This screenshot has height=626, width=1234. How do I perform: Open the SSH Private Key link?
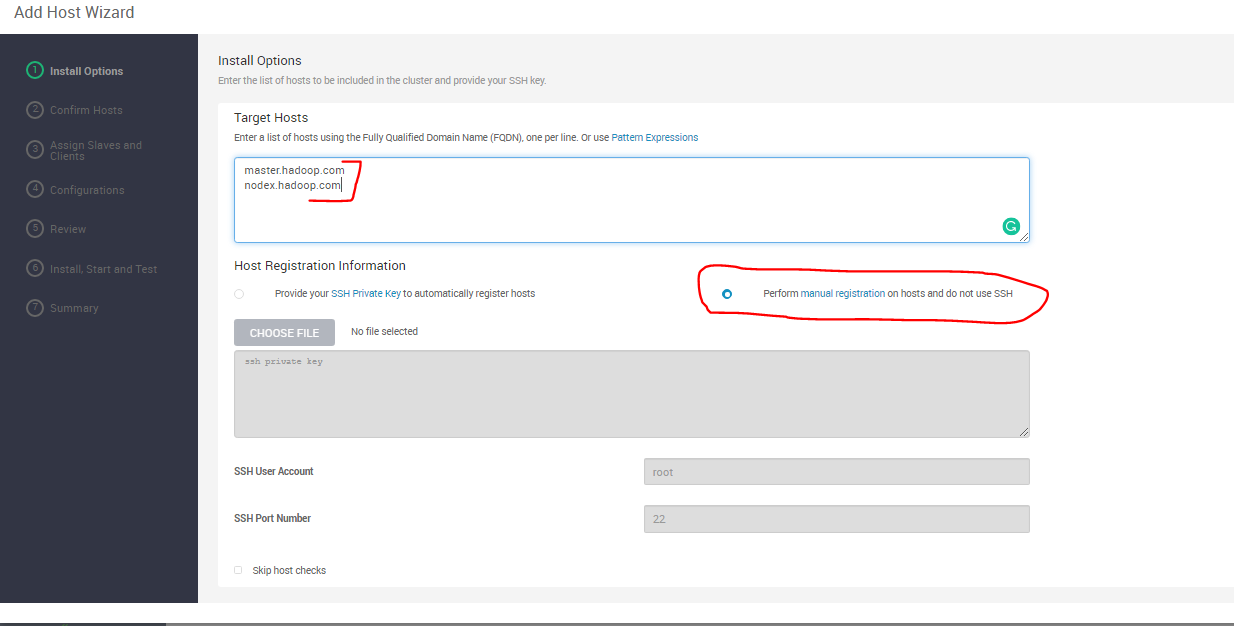click(366, 294)
